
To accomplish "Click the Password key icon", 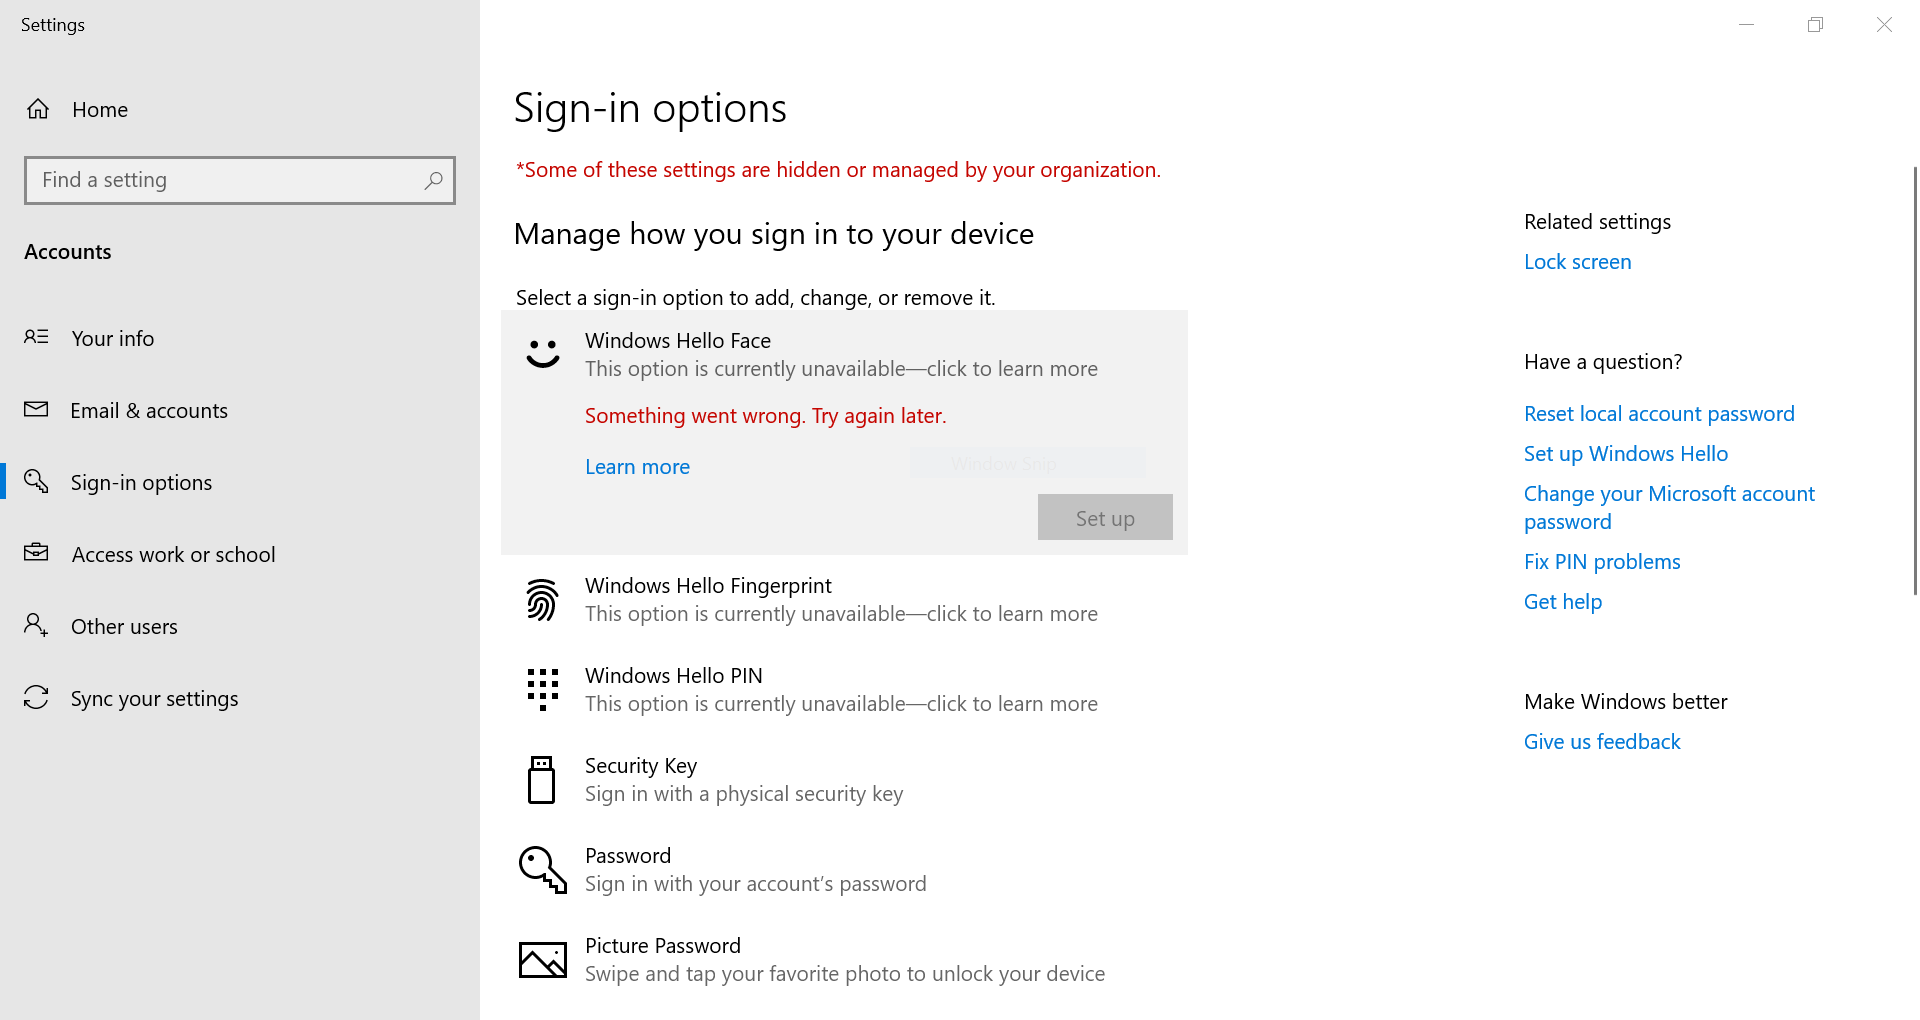I will click(543, 870).
